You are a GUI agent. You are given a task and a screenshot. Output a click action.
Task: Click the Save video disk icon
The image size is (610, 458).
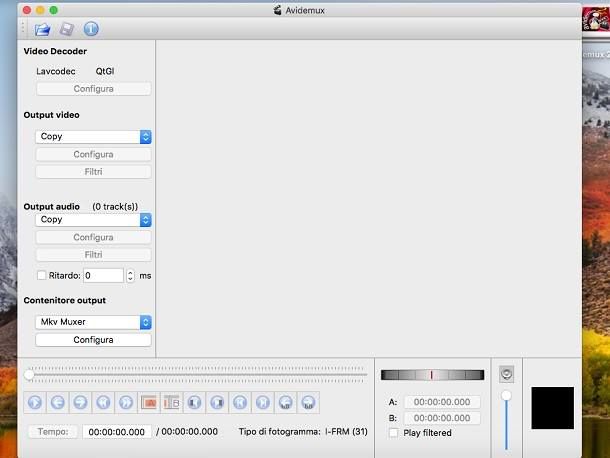pos(66,29)
